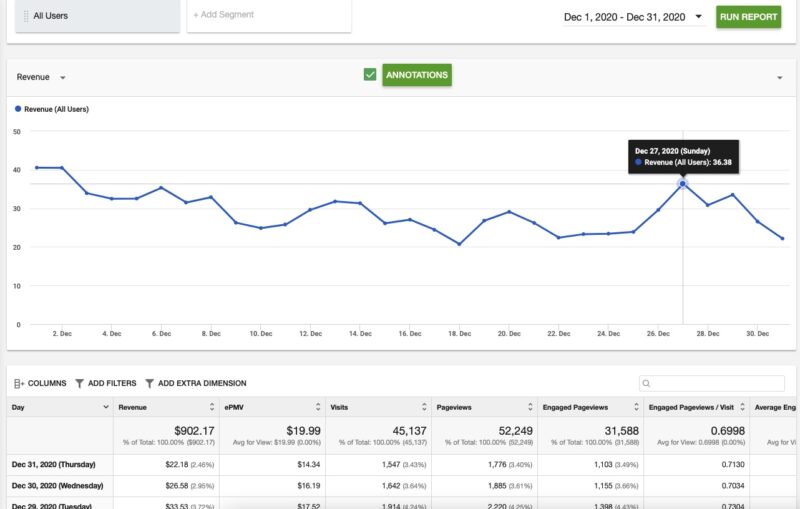
Task: Click the Add Filters funnel icon
Action: [80, 383]
